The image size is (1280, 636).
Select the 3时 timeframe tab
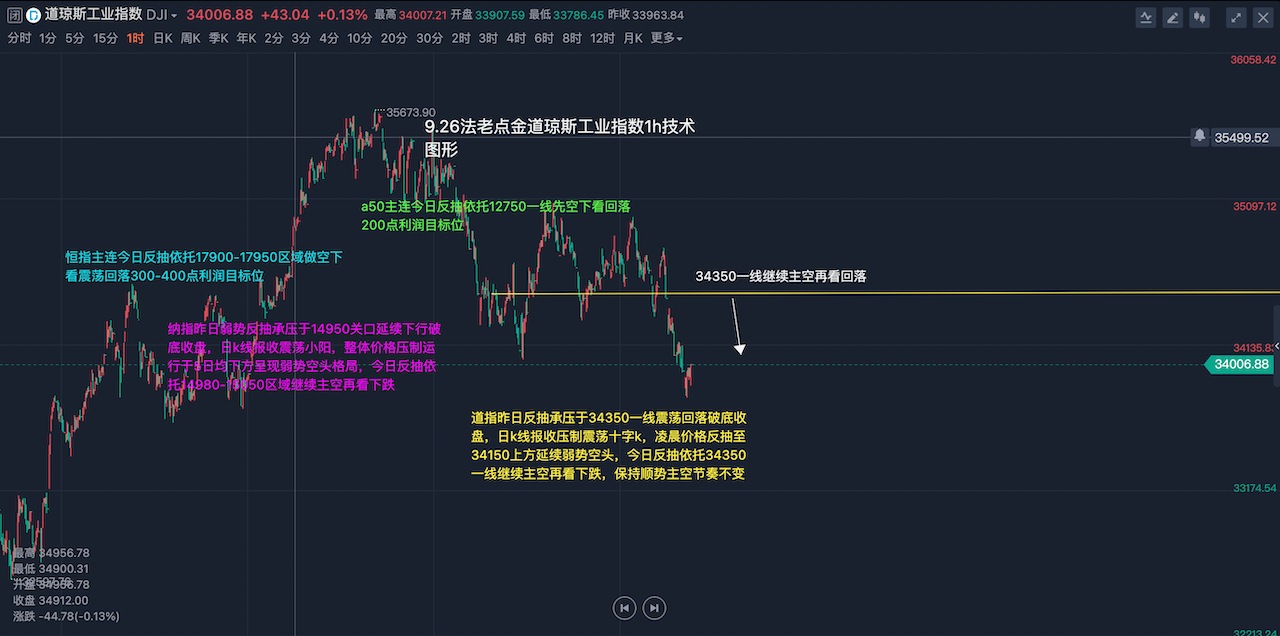pos(488,38)
